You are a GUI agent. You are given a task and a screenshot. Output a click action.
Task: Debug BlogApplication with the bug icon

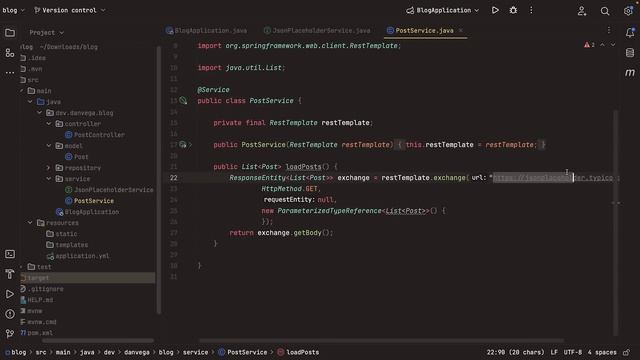pyautogui.click(x=513, y=10)
